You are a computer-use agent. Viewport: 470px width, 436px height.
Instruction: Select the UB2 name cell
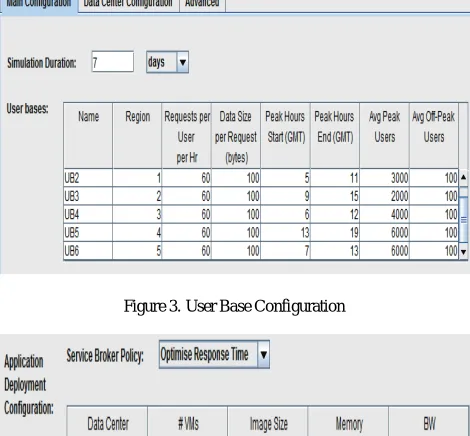click(88, 178)
